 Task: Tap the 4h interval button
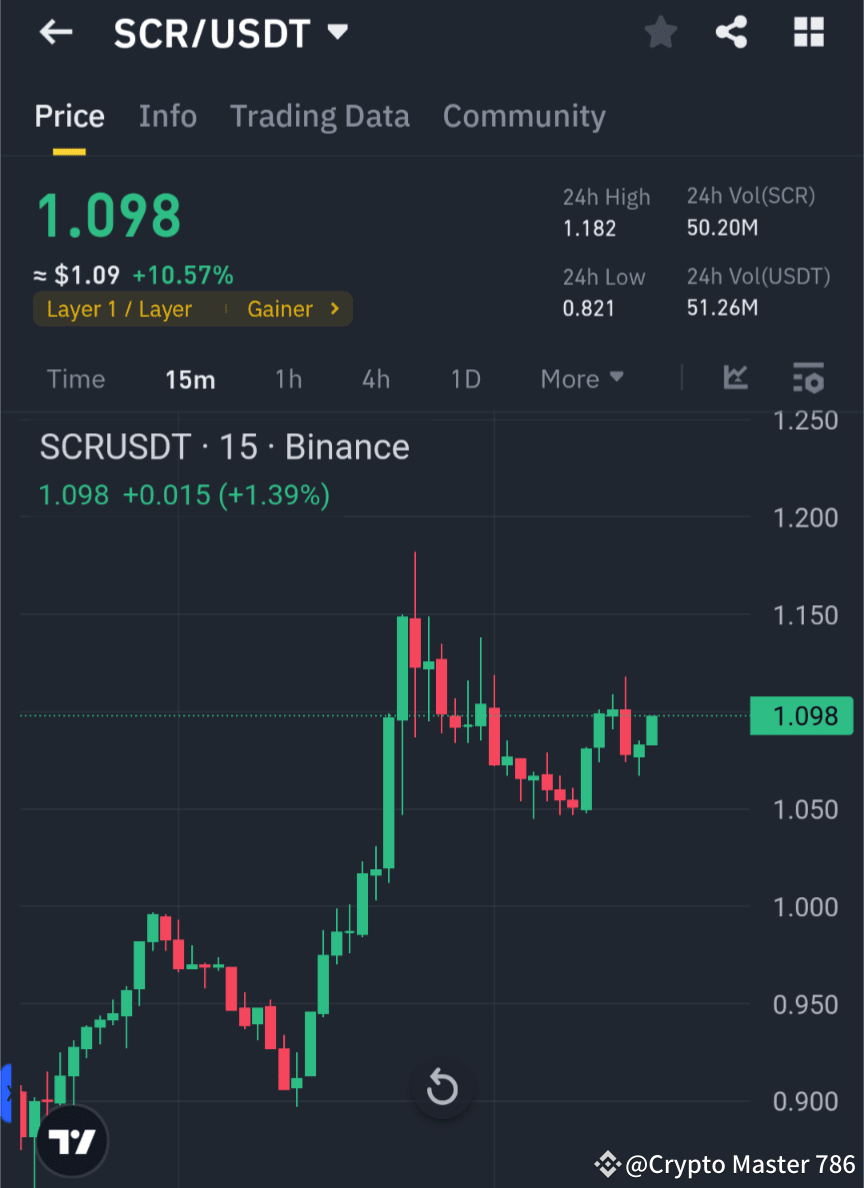[376, 378]
